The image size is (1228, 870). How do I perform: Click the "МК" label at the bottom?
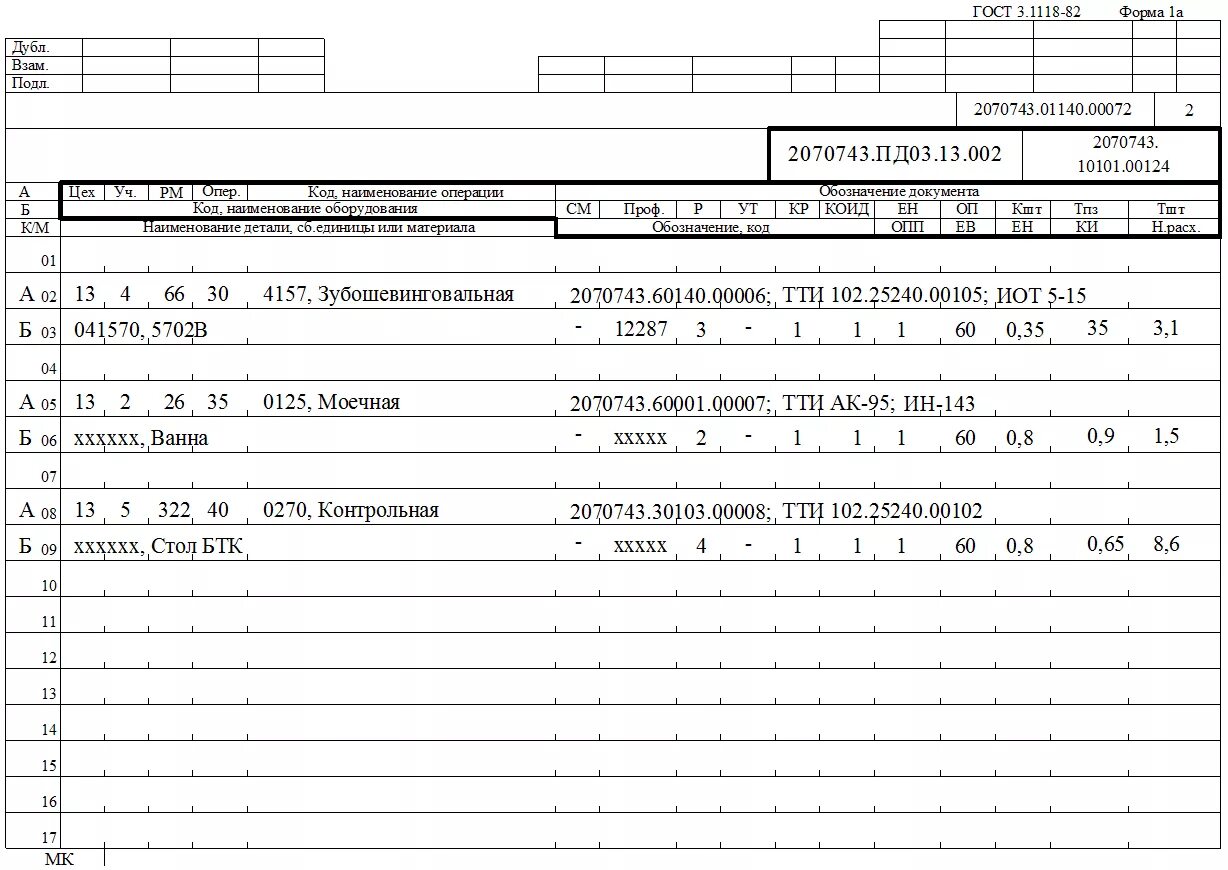coord(60,860)
